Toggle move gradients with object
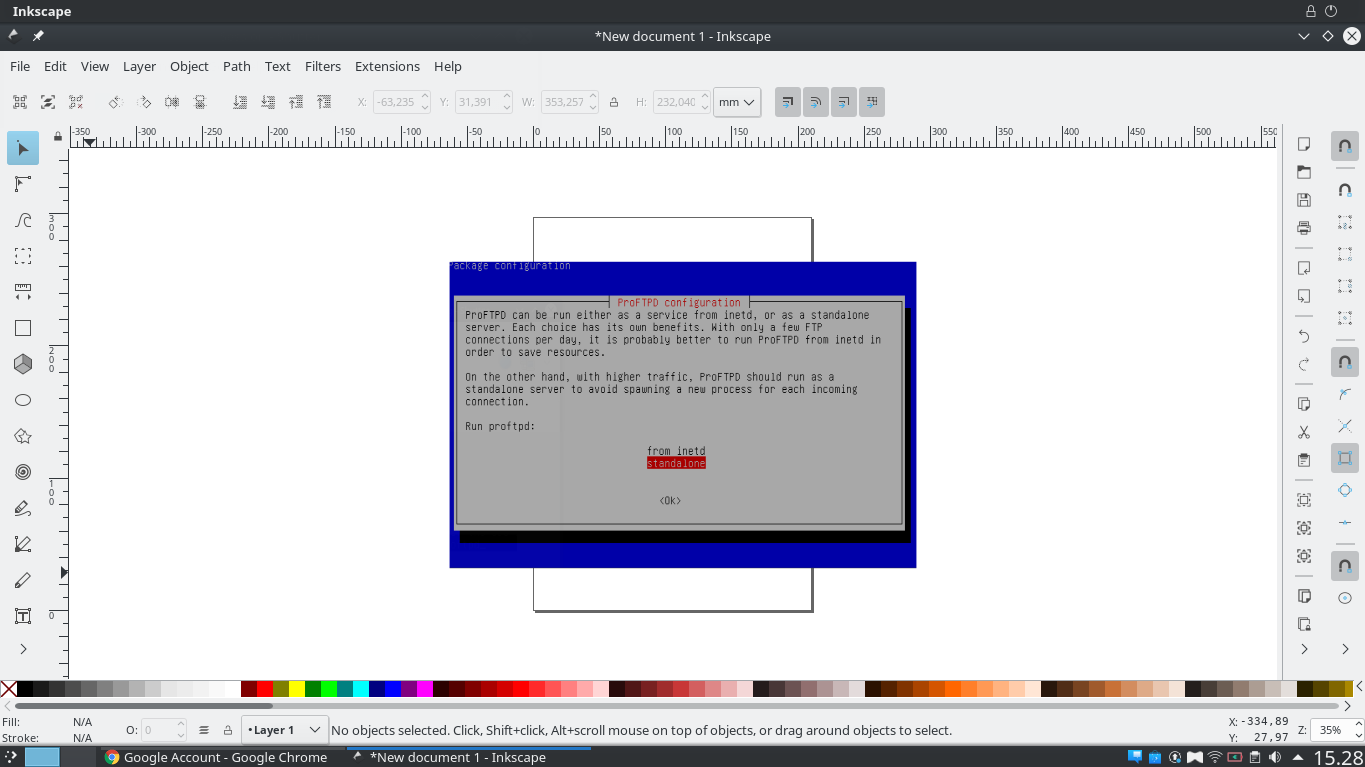 [x=844, y=102]
